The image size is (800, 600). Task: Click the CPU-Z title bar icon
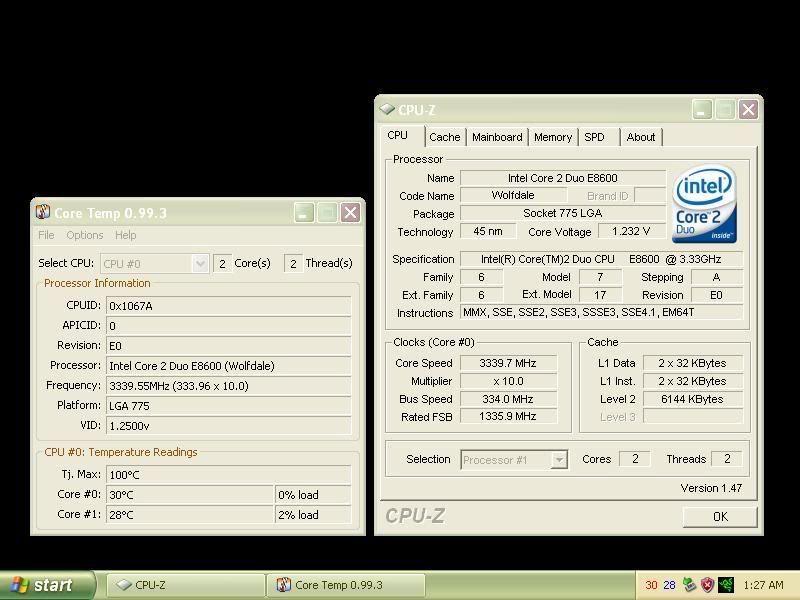387,109
